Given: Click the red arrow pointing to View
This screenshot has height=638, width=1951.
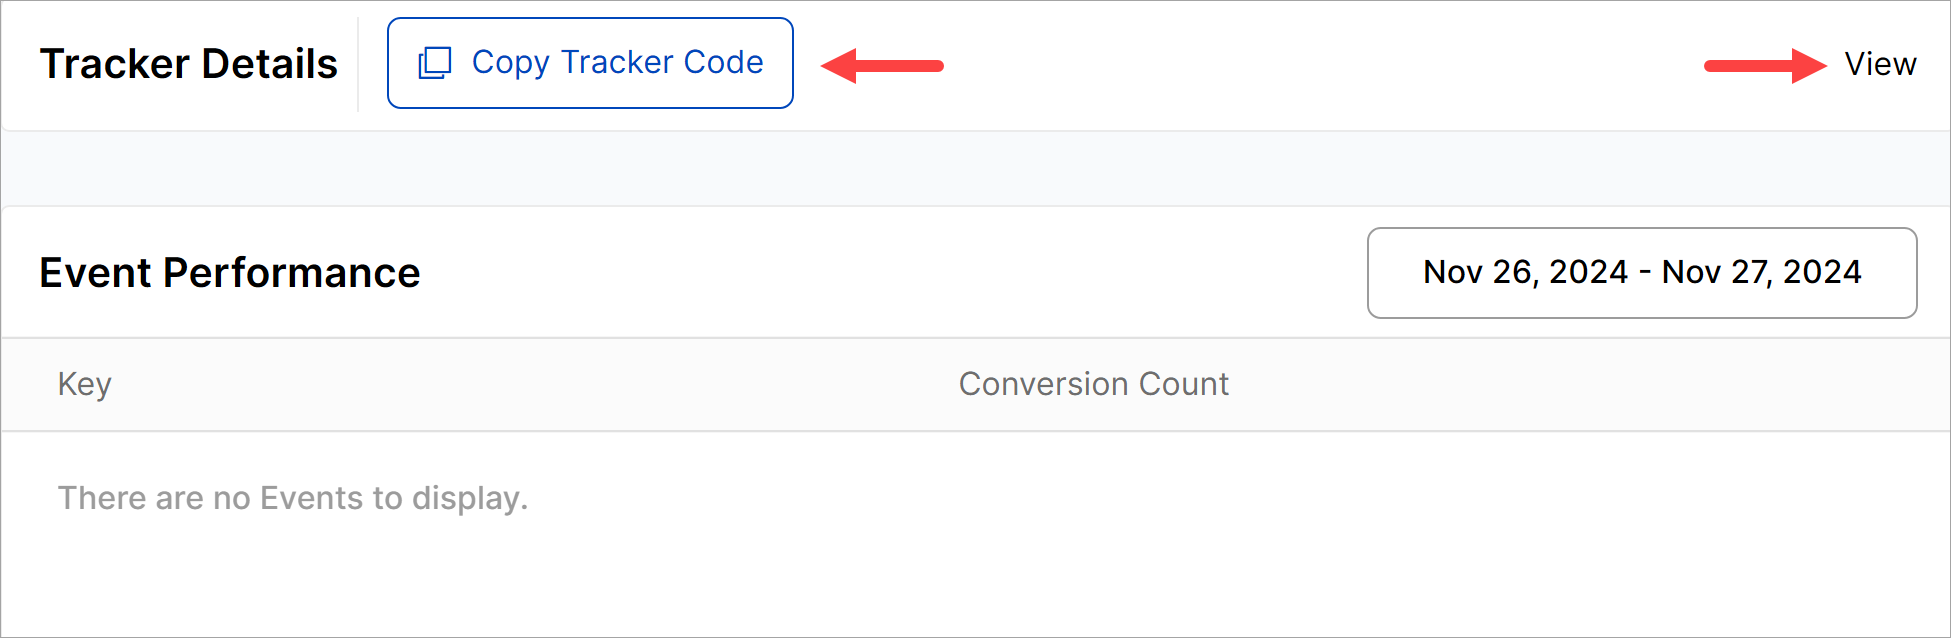Looking at the screenshot, I should 1765,66.
